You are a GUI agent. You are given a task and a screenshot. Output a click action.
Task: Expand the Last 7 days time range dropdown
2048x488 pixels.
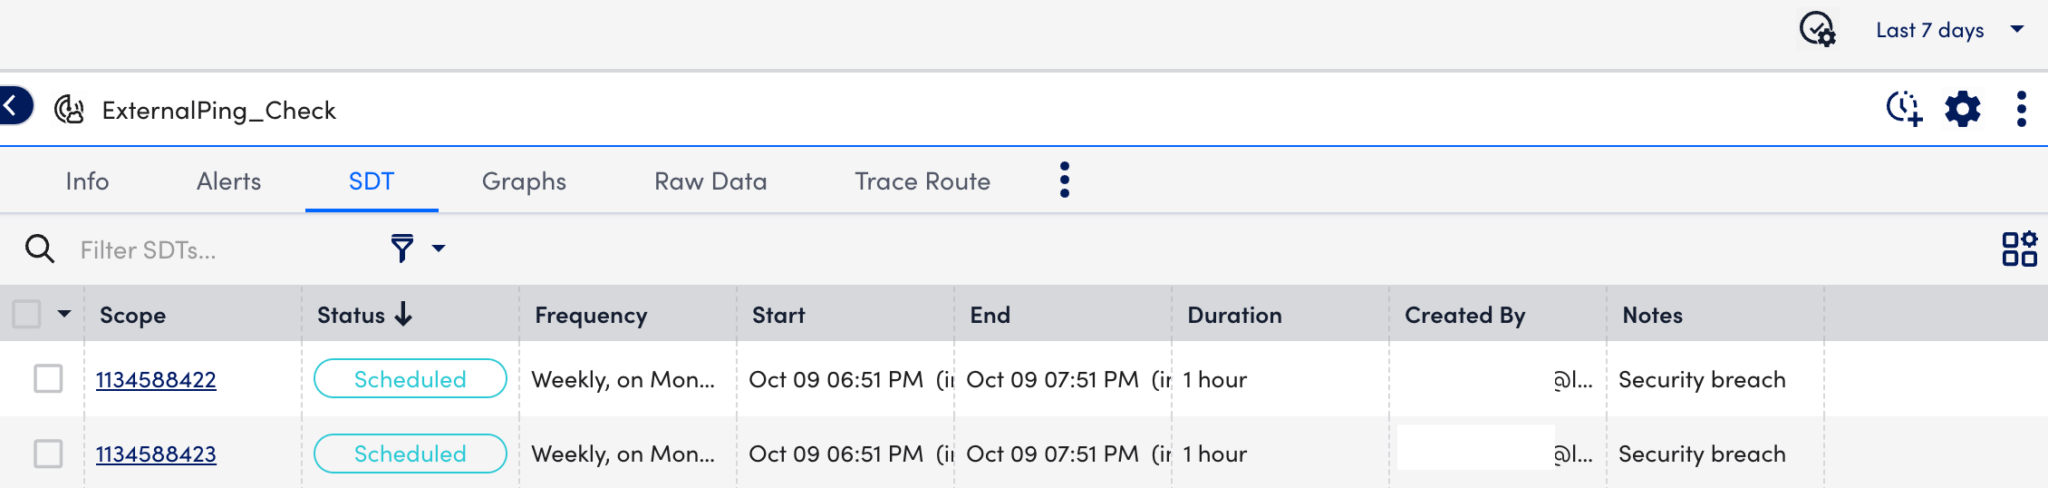pyautogui.click(x=1950, y=30)
